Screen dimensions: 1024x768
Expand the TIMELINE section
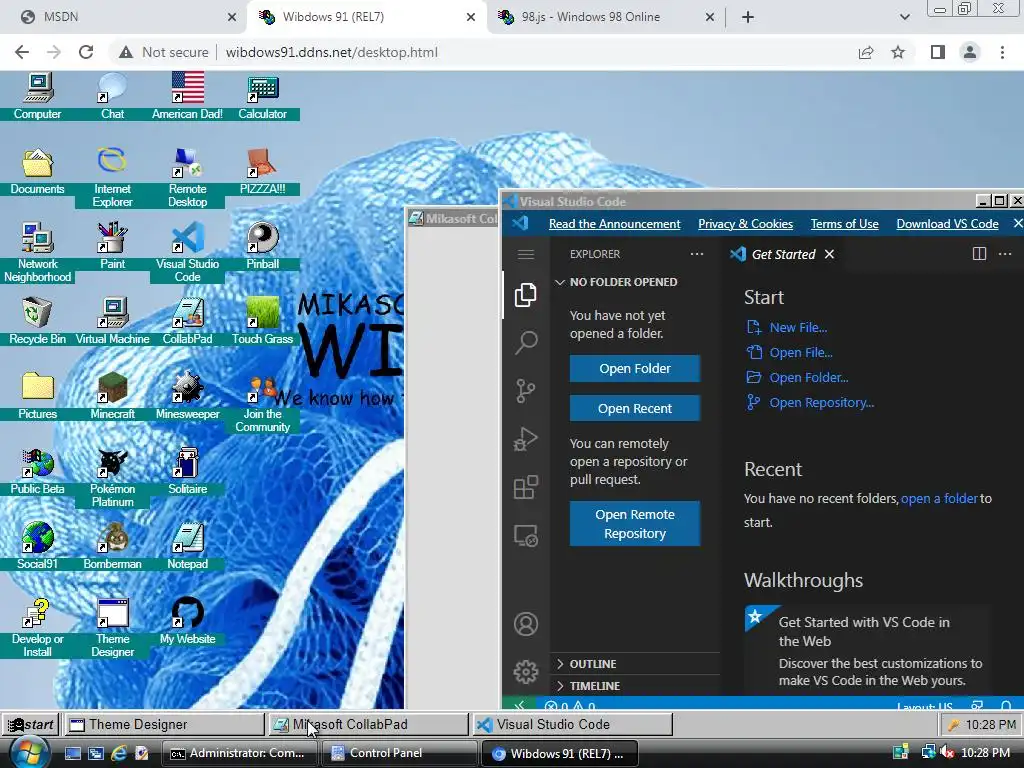click(635, 686)
